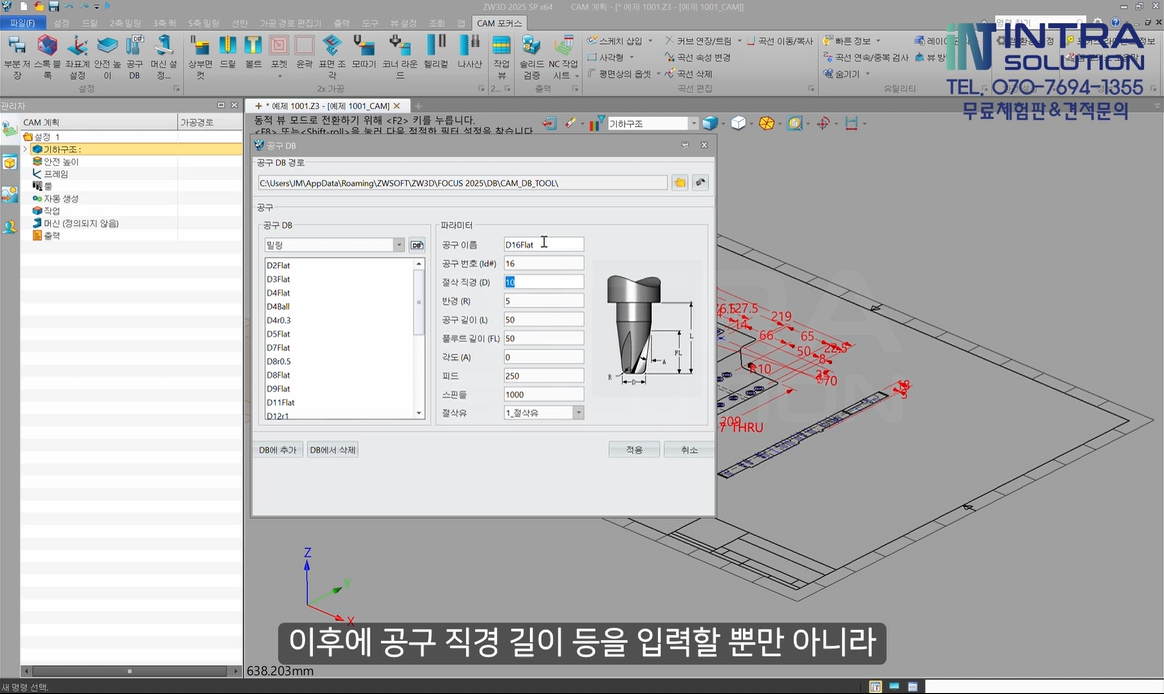The width and height of the screenshot is (1164, 694).
Task: Click the DB icon beside 밀링 dropdown
Action: pyautogui.click(x=417, y=245)
